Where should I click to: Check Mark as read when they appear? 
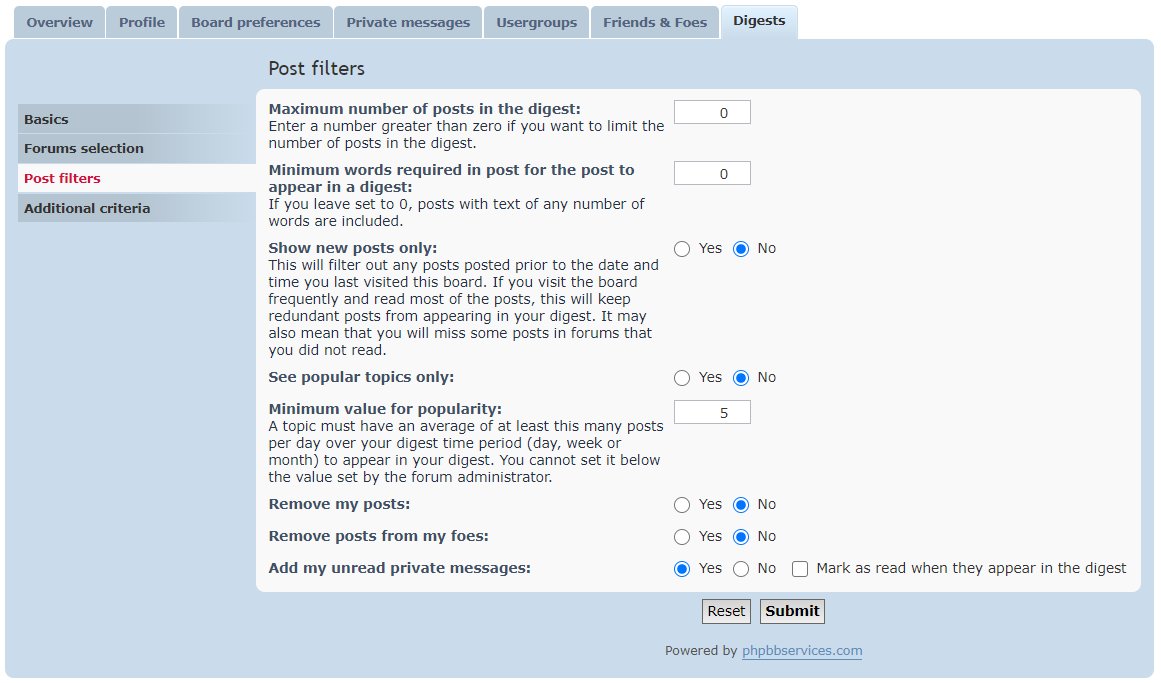click(x=800, y=569)
